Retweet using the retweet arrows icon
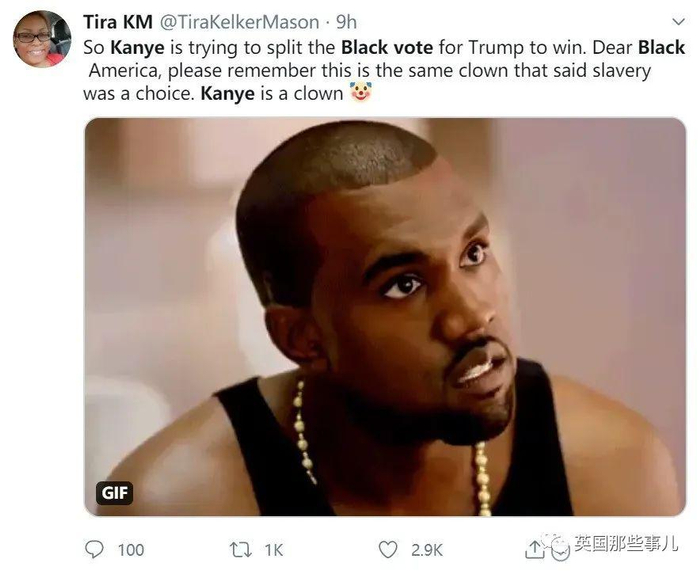The height and width of the screenshot is (574, 700). coord(240,550)
